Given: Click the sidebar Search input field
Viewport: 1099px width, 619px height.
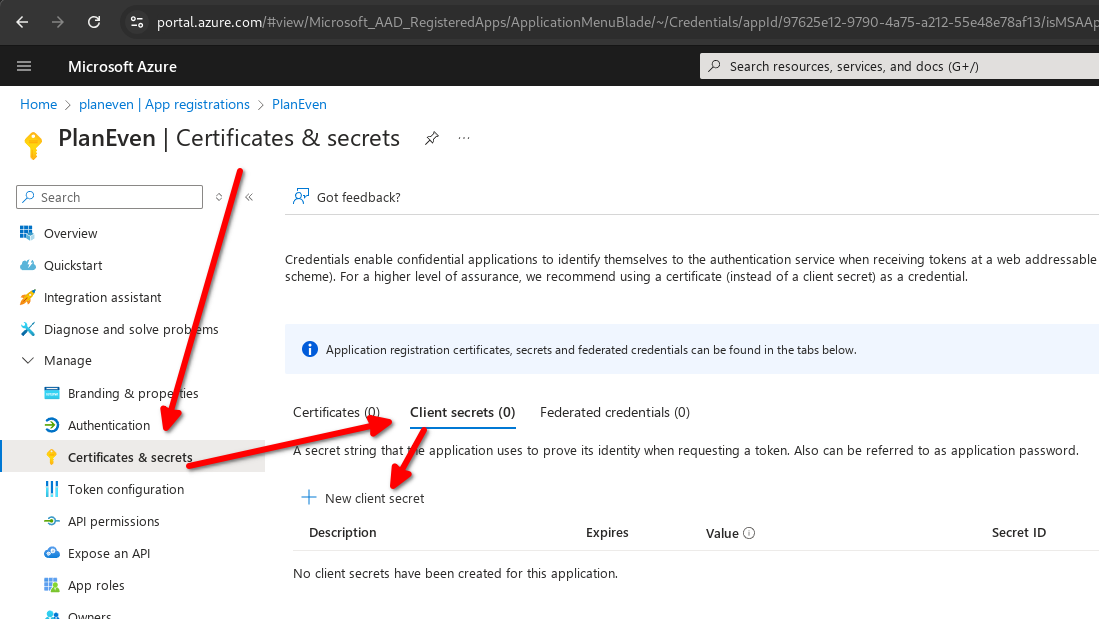Looking at the screenshot, I should coord(109,197).
